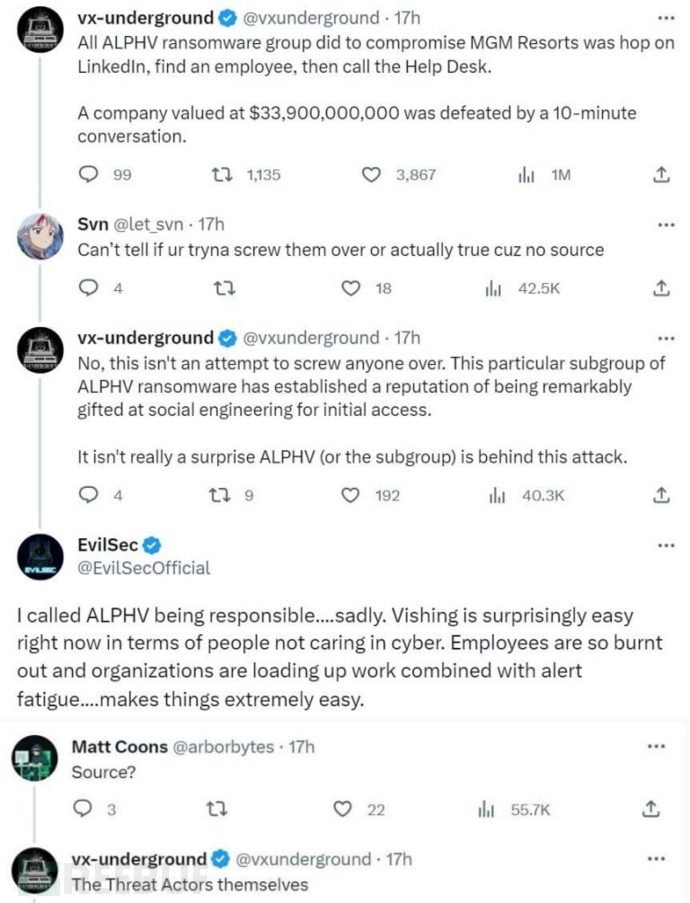Click EvilSec's profile avatar

[40, 557]
